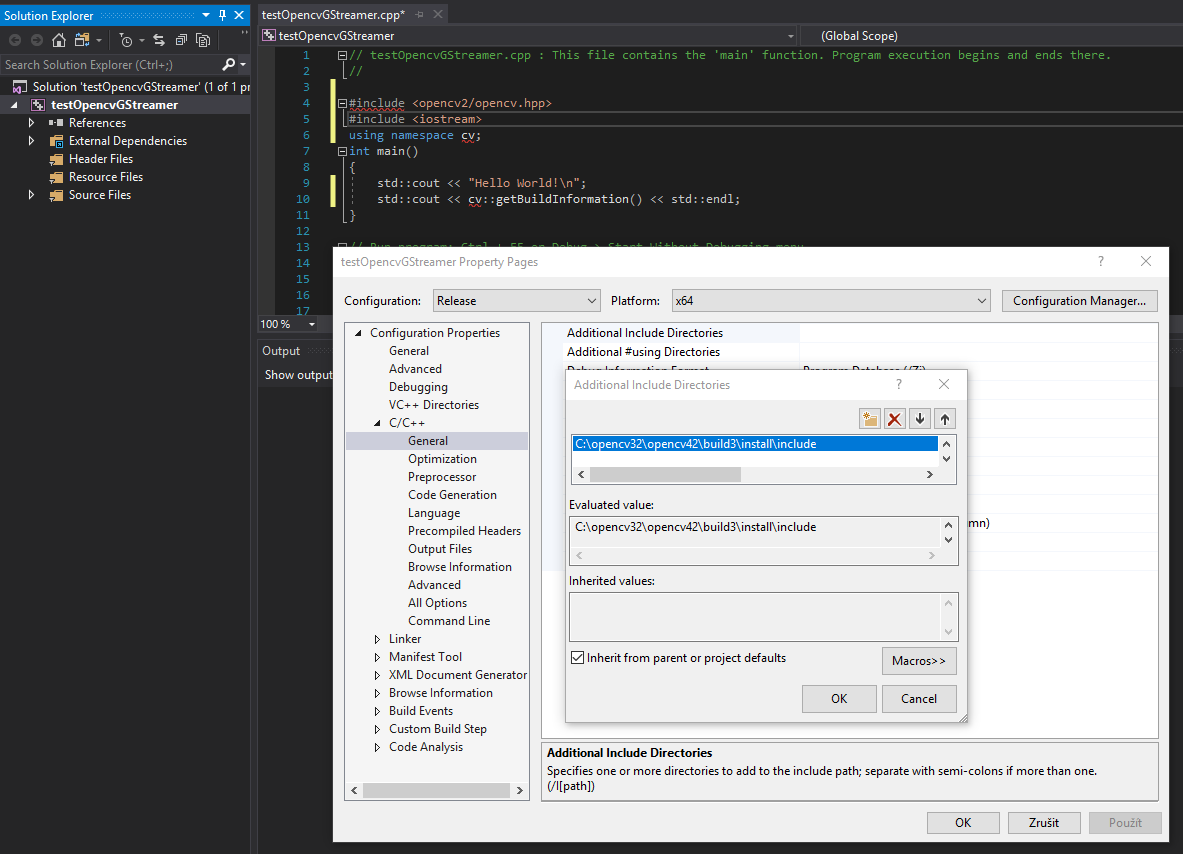Open the Platform x64 dropdown
Viewport: 1183px width, 854px height.
point(831,300)
